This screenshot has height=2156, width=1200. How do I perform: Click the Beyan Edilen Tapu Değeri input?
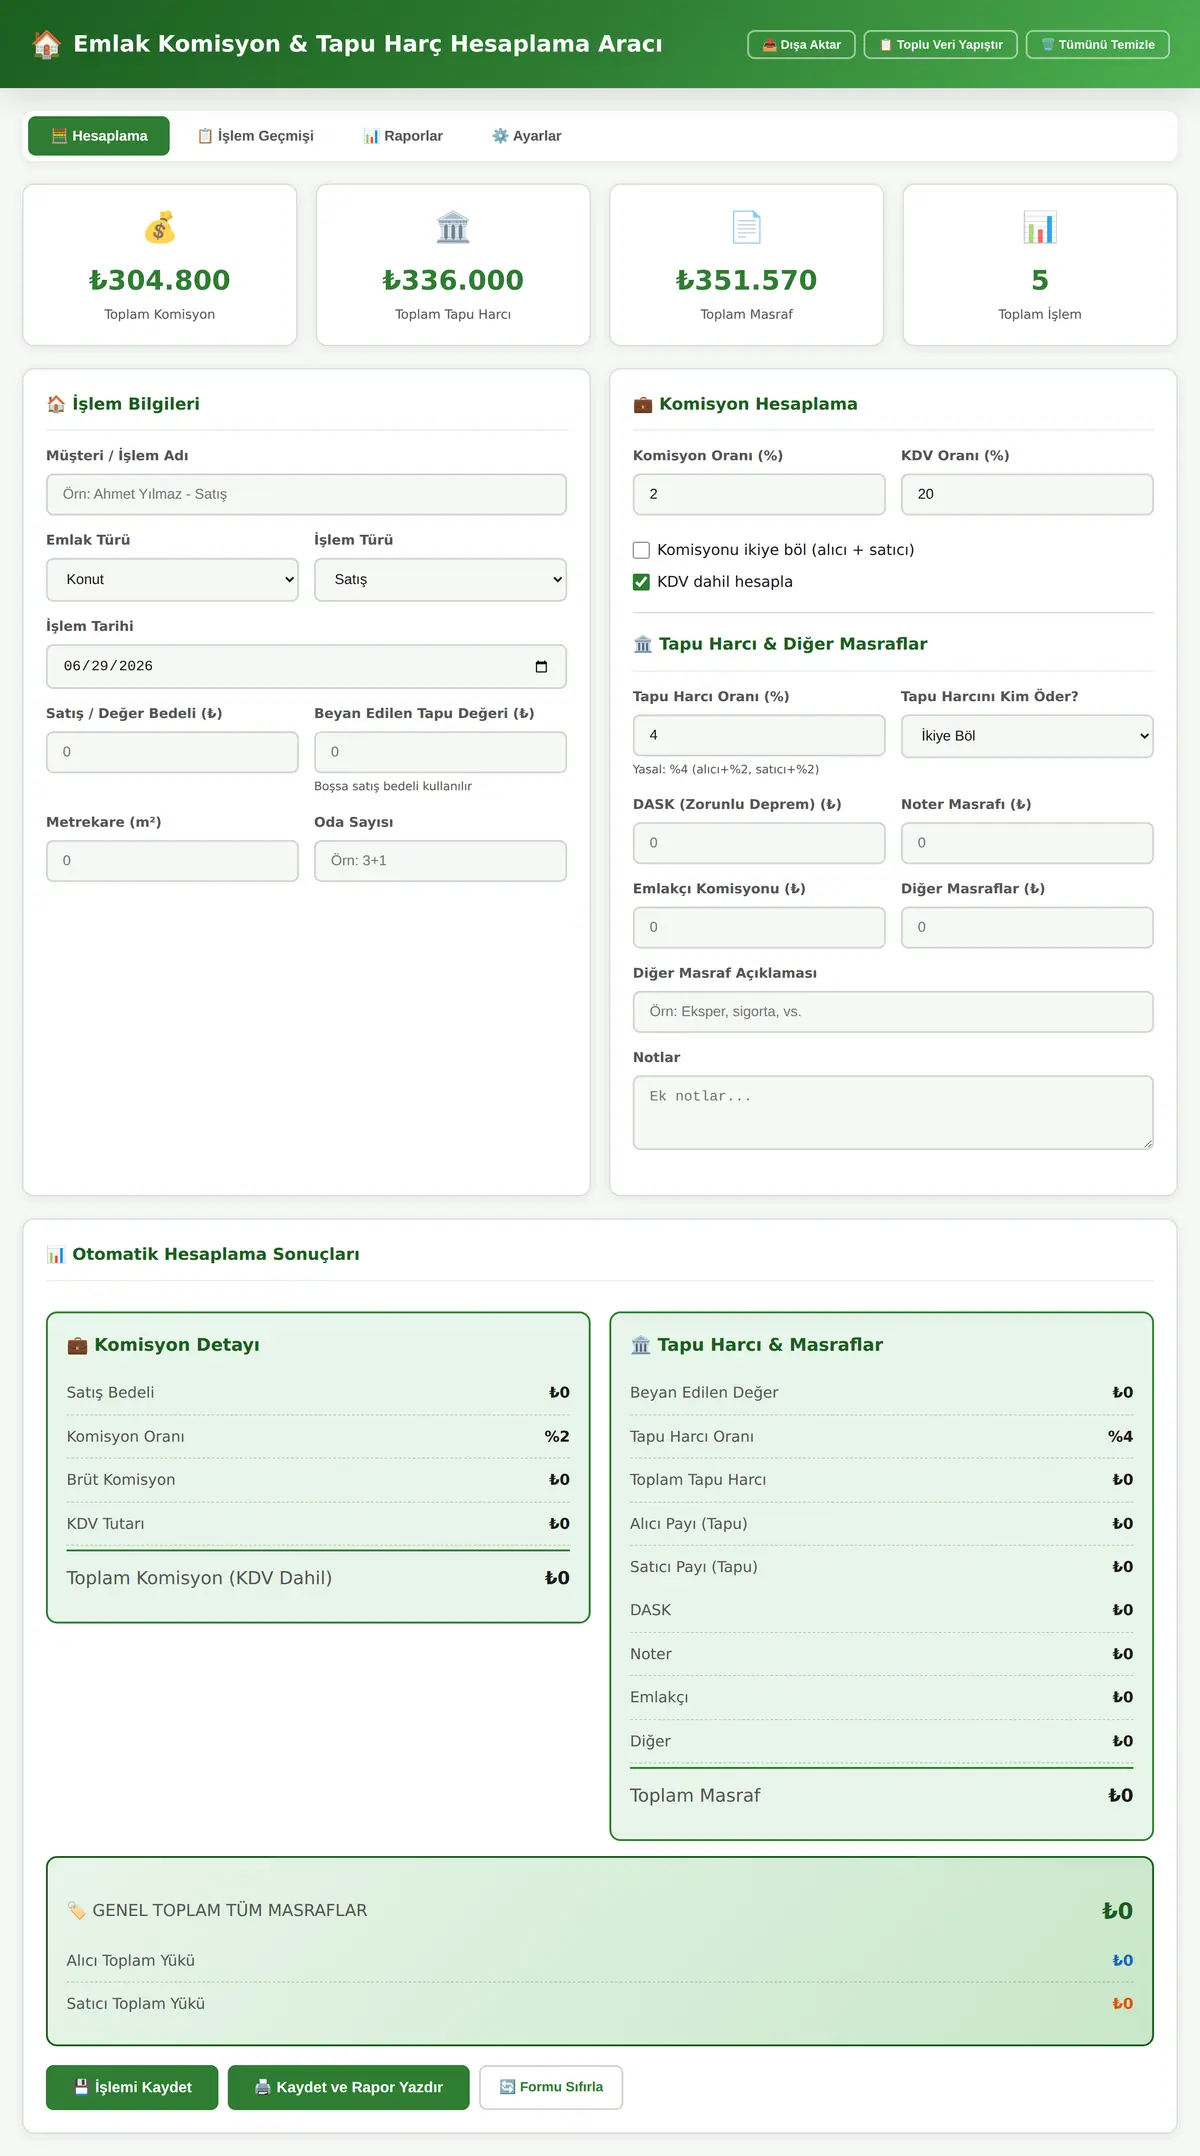[440, 752]
